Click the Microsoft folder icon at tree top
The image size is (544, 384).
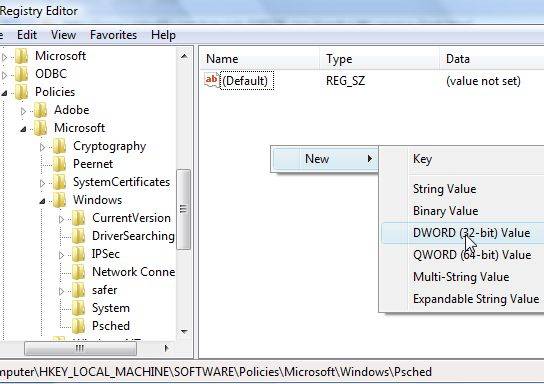pos(22,56)
